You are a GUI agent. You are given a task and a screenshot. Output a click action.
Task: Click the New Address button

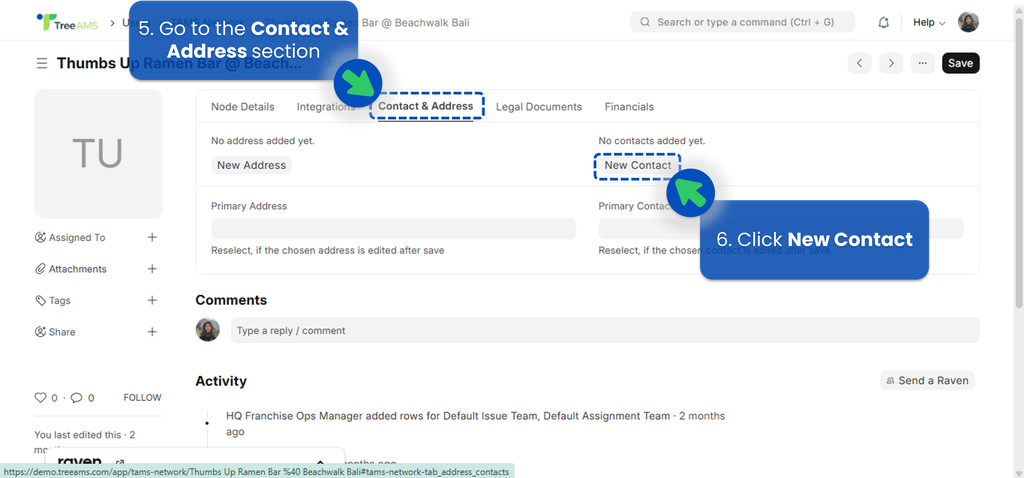coord(251,165)
